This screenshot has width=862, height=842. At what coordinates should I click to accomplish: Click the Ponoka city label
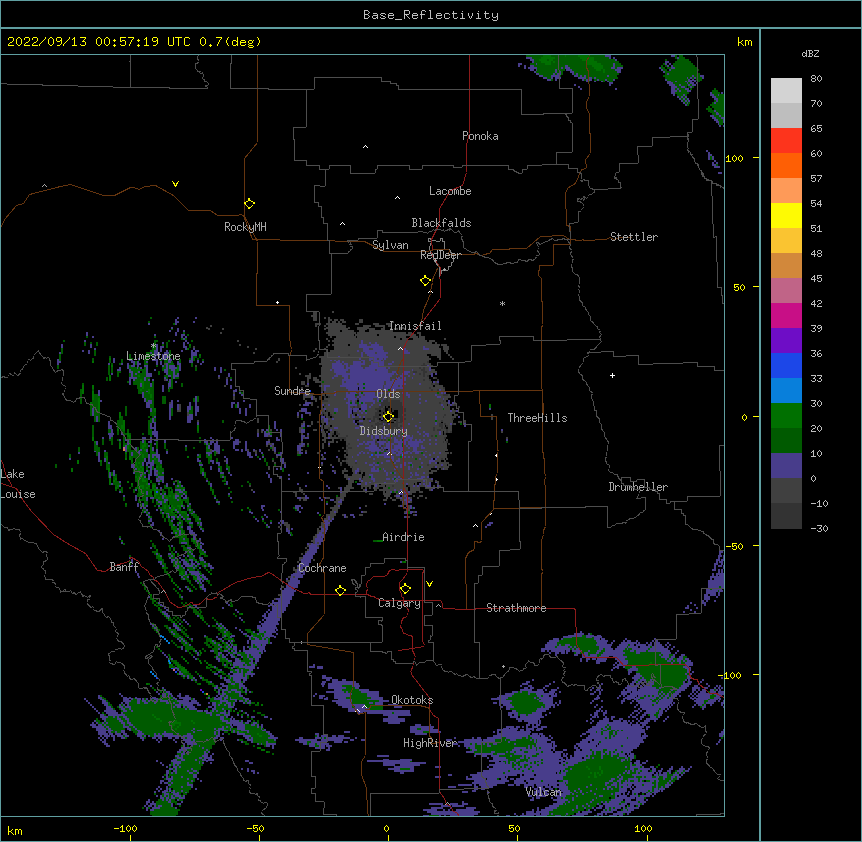(480, 136)
